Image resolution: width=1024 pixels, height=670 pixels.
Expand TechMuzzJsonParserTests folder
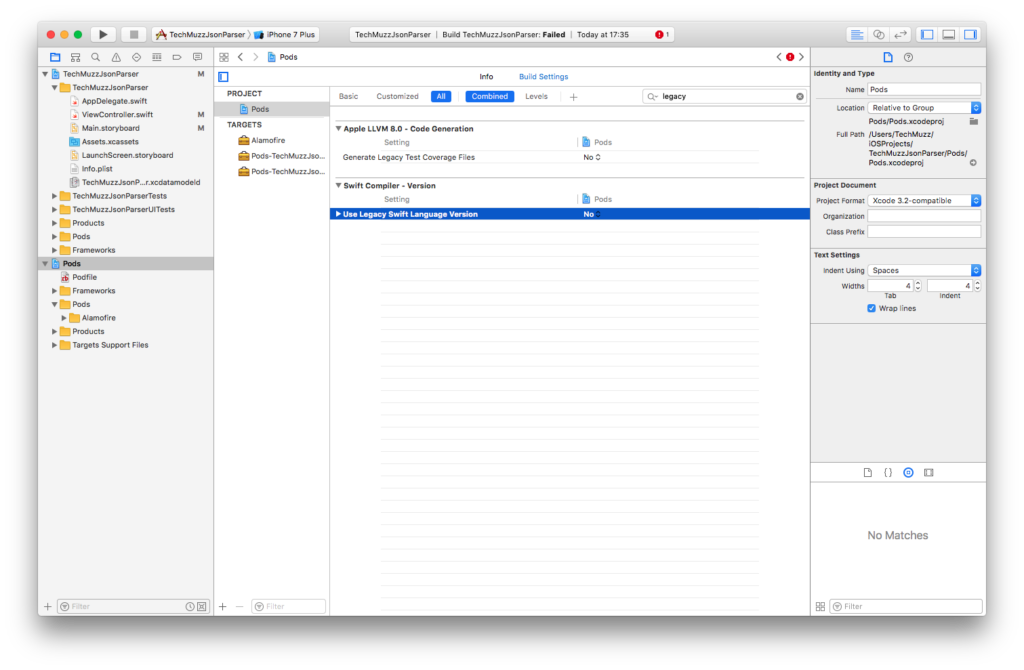pyautogui.click(x=54, y=196)
